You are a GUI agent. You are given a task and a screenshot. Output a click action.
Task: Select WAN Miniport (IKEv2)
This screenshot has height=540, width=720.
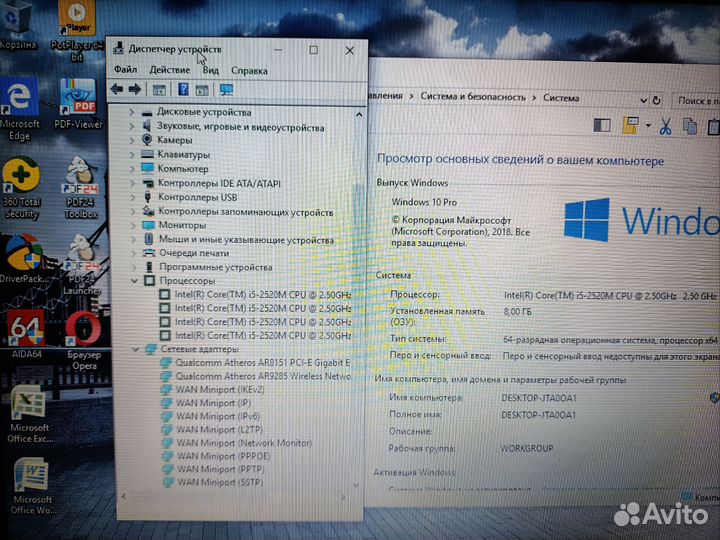[x=220, y=389]
